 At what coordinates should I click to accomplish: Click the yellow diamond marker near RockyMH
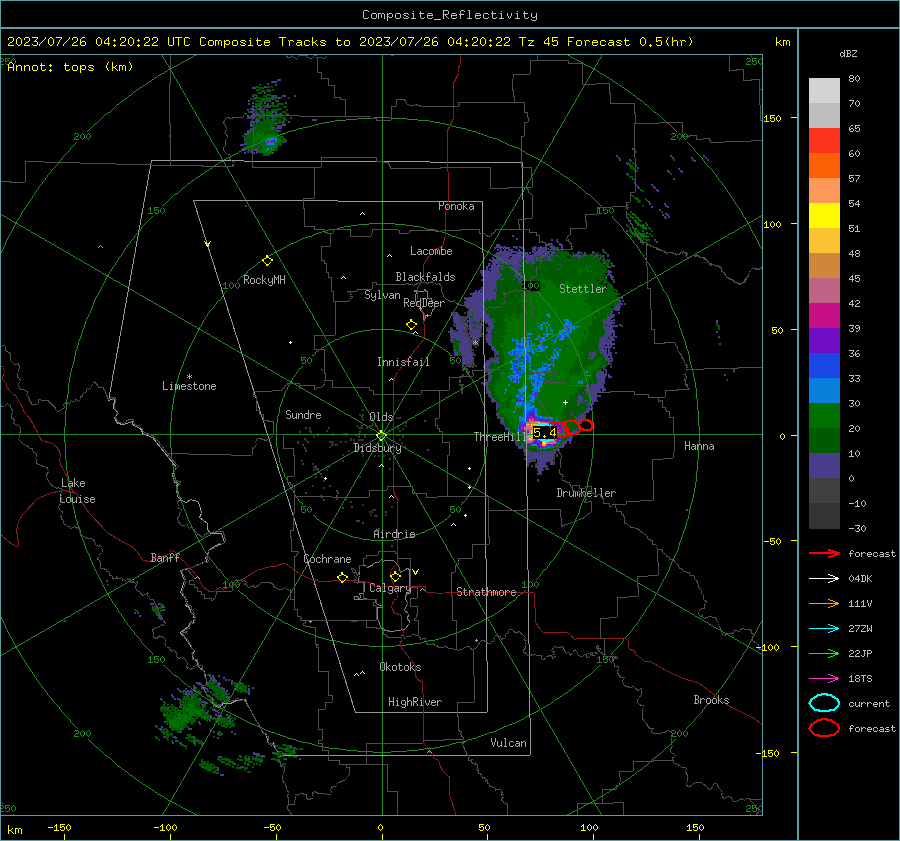point(267,261)
